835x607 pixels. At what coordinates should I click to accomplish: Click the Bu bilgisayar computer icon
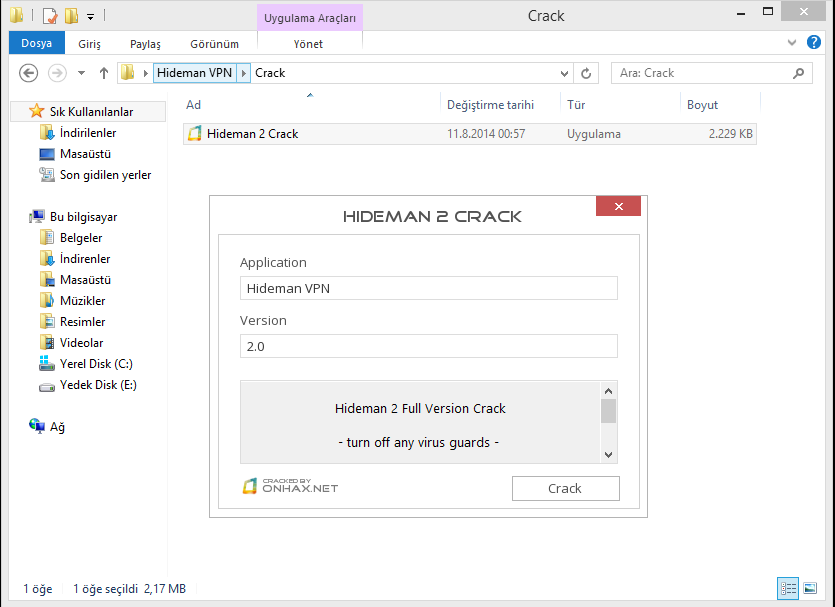[37, 216]
